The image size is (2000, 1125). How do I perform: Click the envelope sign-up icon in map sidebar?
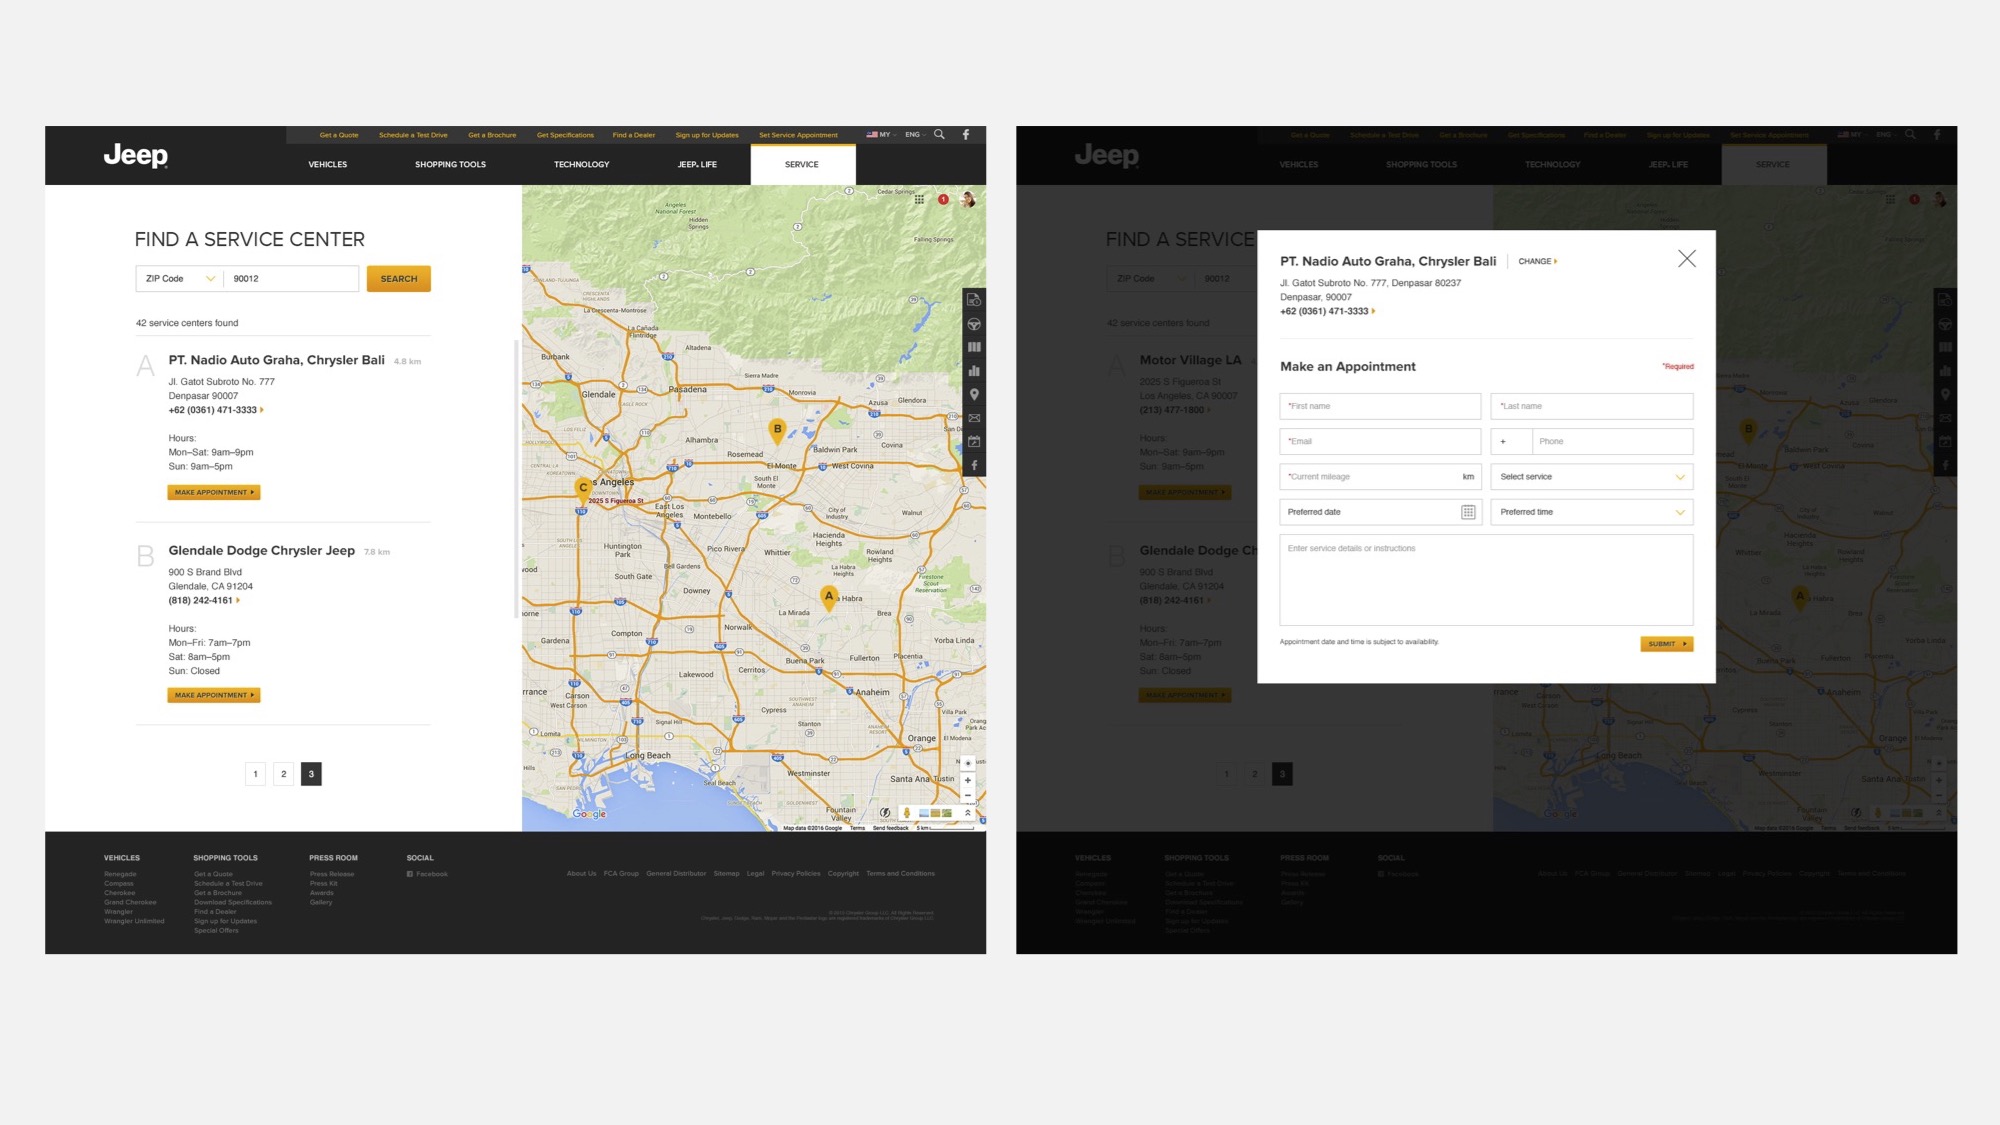click(974, 418)
